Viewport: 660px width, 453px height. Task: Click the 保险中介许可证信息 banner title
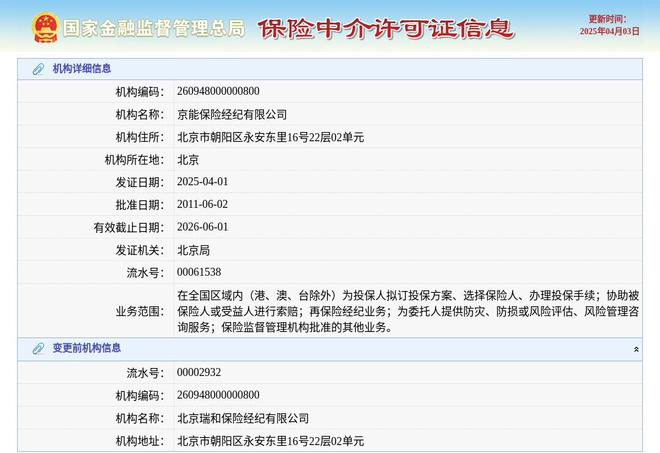coord(386,29)
